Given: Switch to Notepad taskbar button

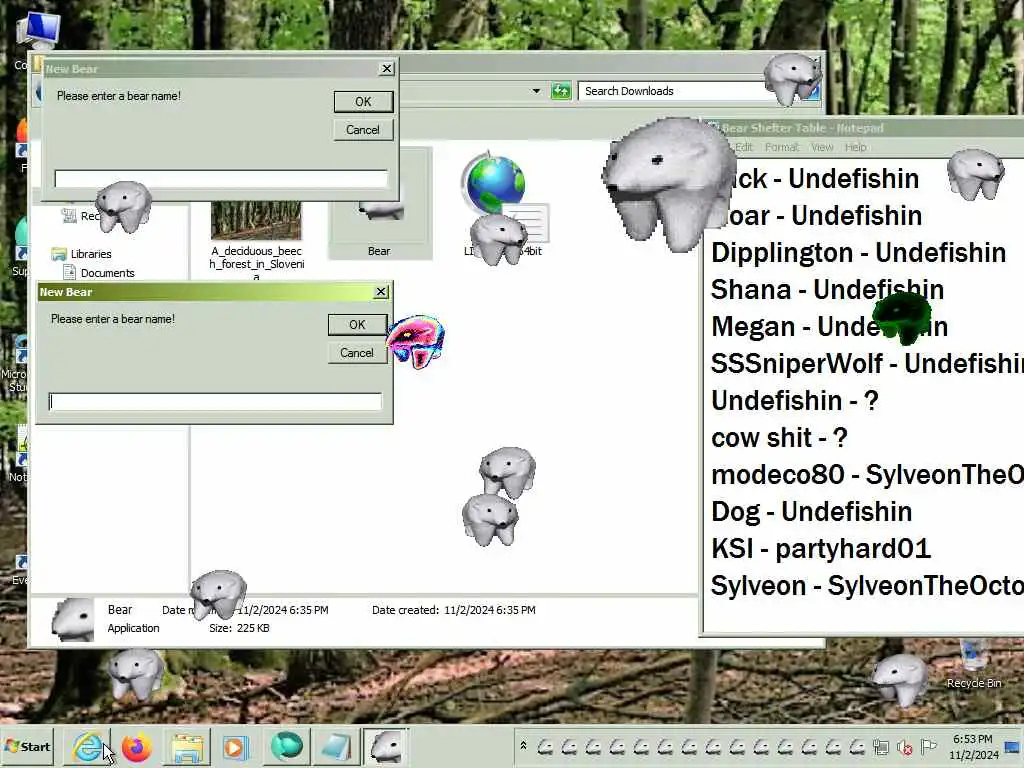Looking at the screenshot, I should pyautogui.click(x=336, y=747).
